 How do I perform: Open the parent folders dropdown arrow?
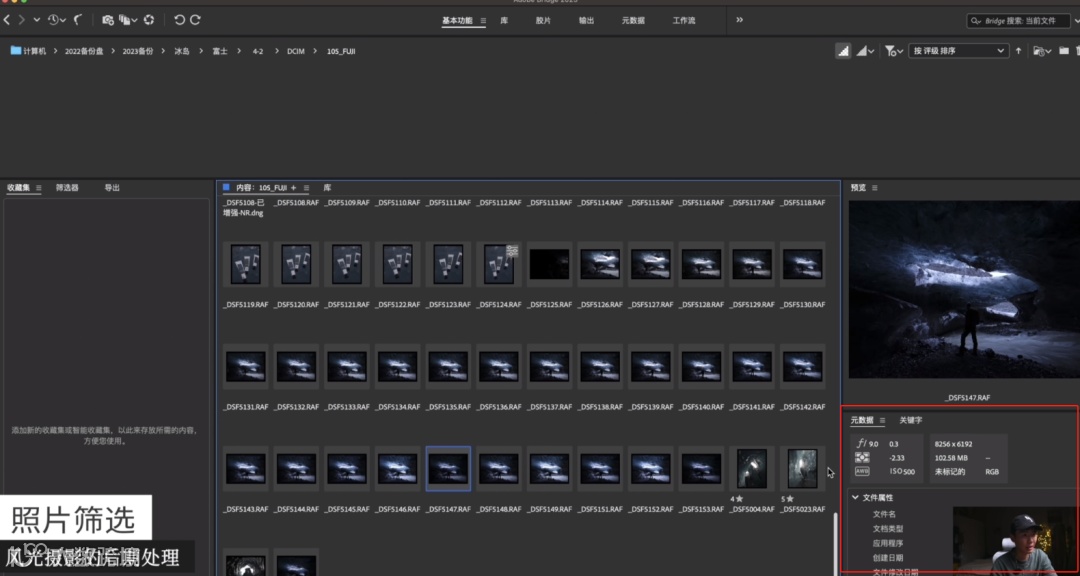click(37, 21)
